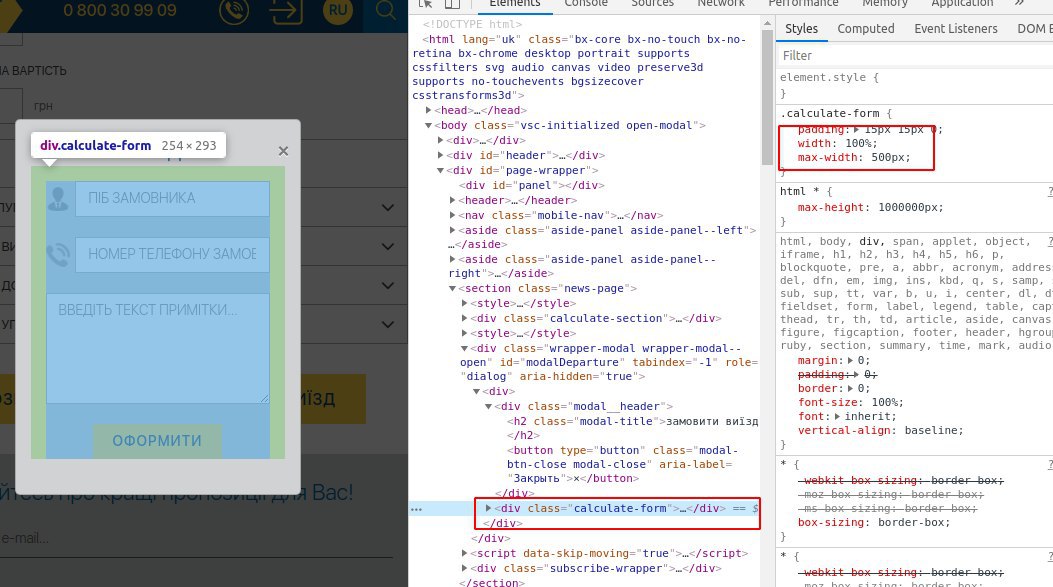Click the RU language badge

tap(338, 10)
